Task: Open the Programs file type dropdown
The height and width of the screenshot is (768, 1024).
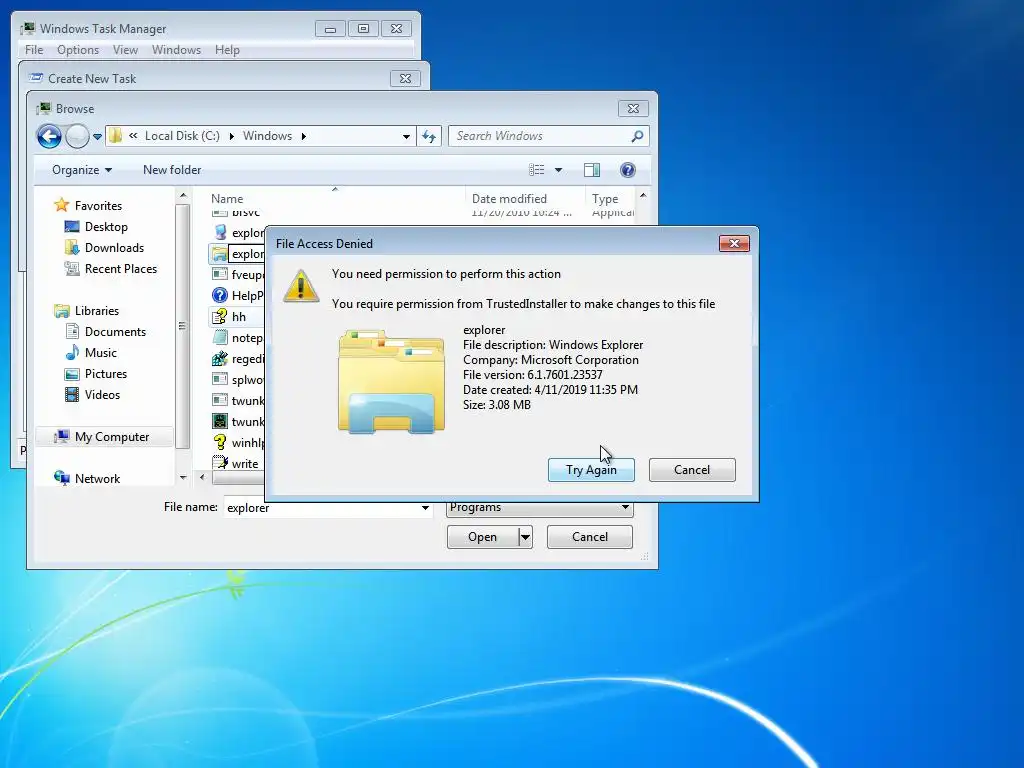Action: 539,508
